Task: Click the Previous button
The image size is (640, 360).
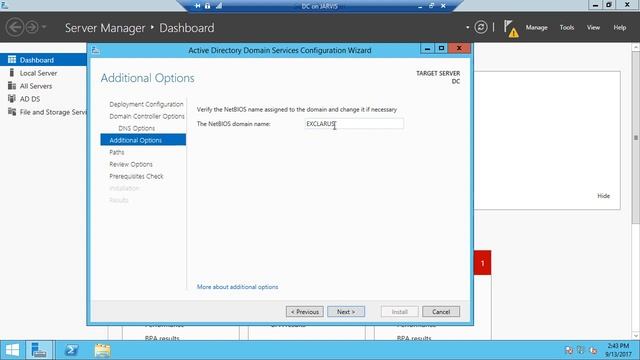Action: pos(304,311)
